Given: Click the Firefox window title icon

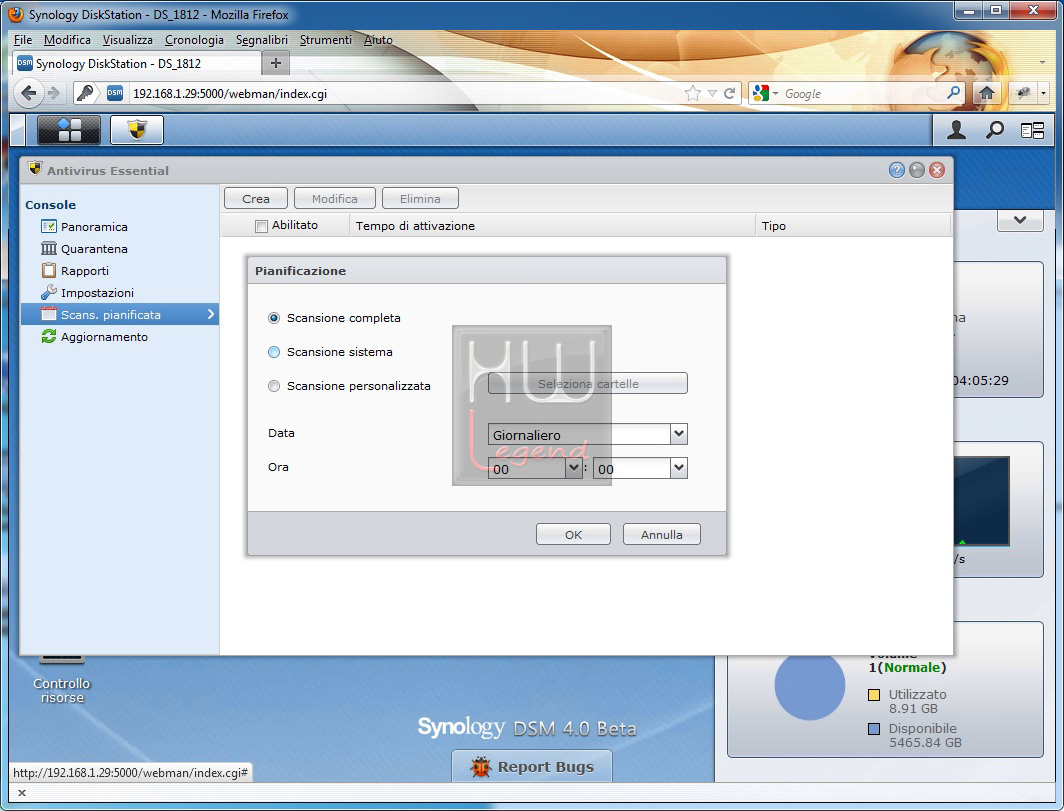Looking at the screenshot, I should tap(16, 14).
